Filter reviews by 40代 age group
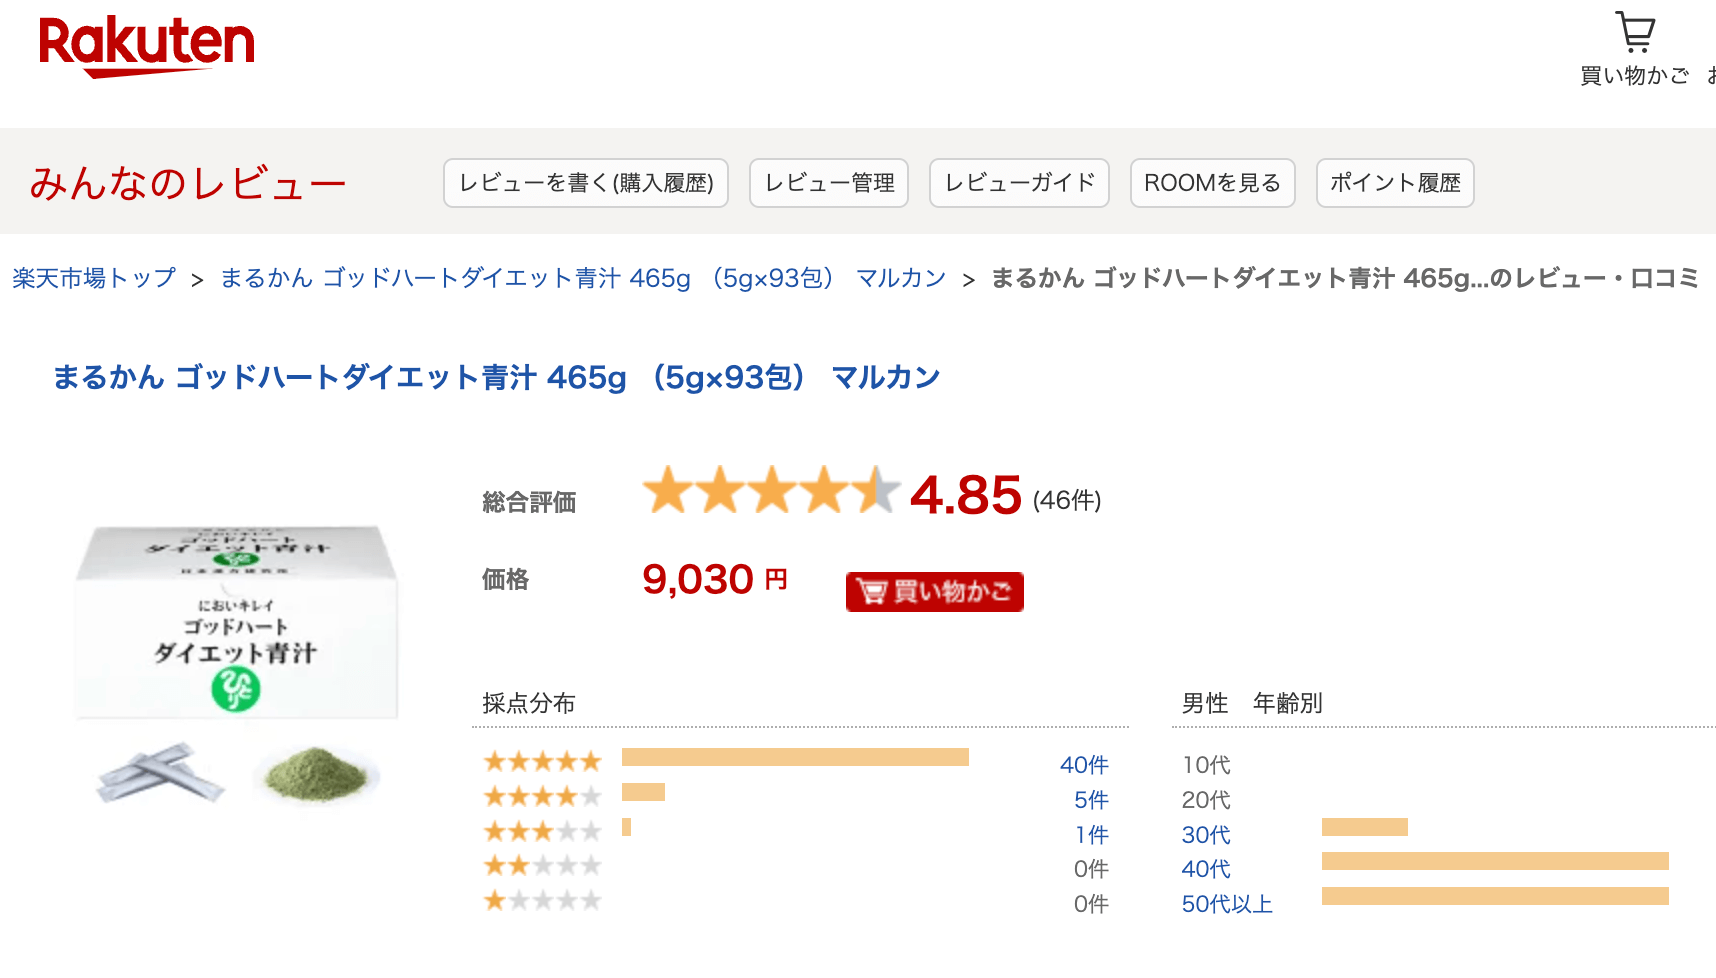 (1206, 869)
